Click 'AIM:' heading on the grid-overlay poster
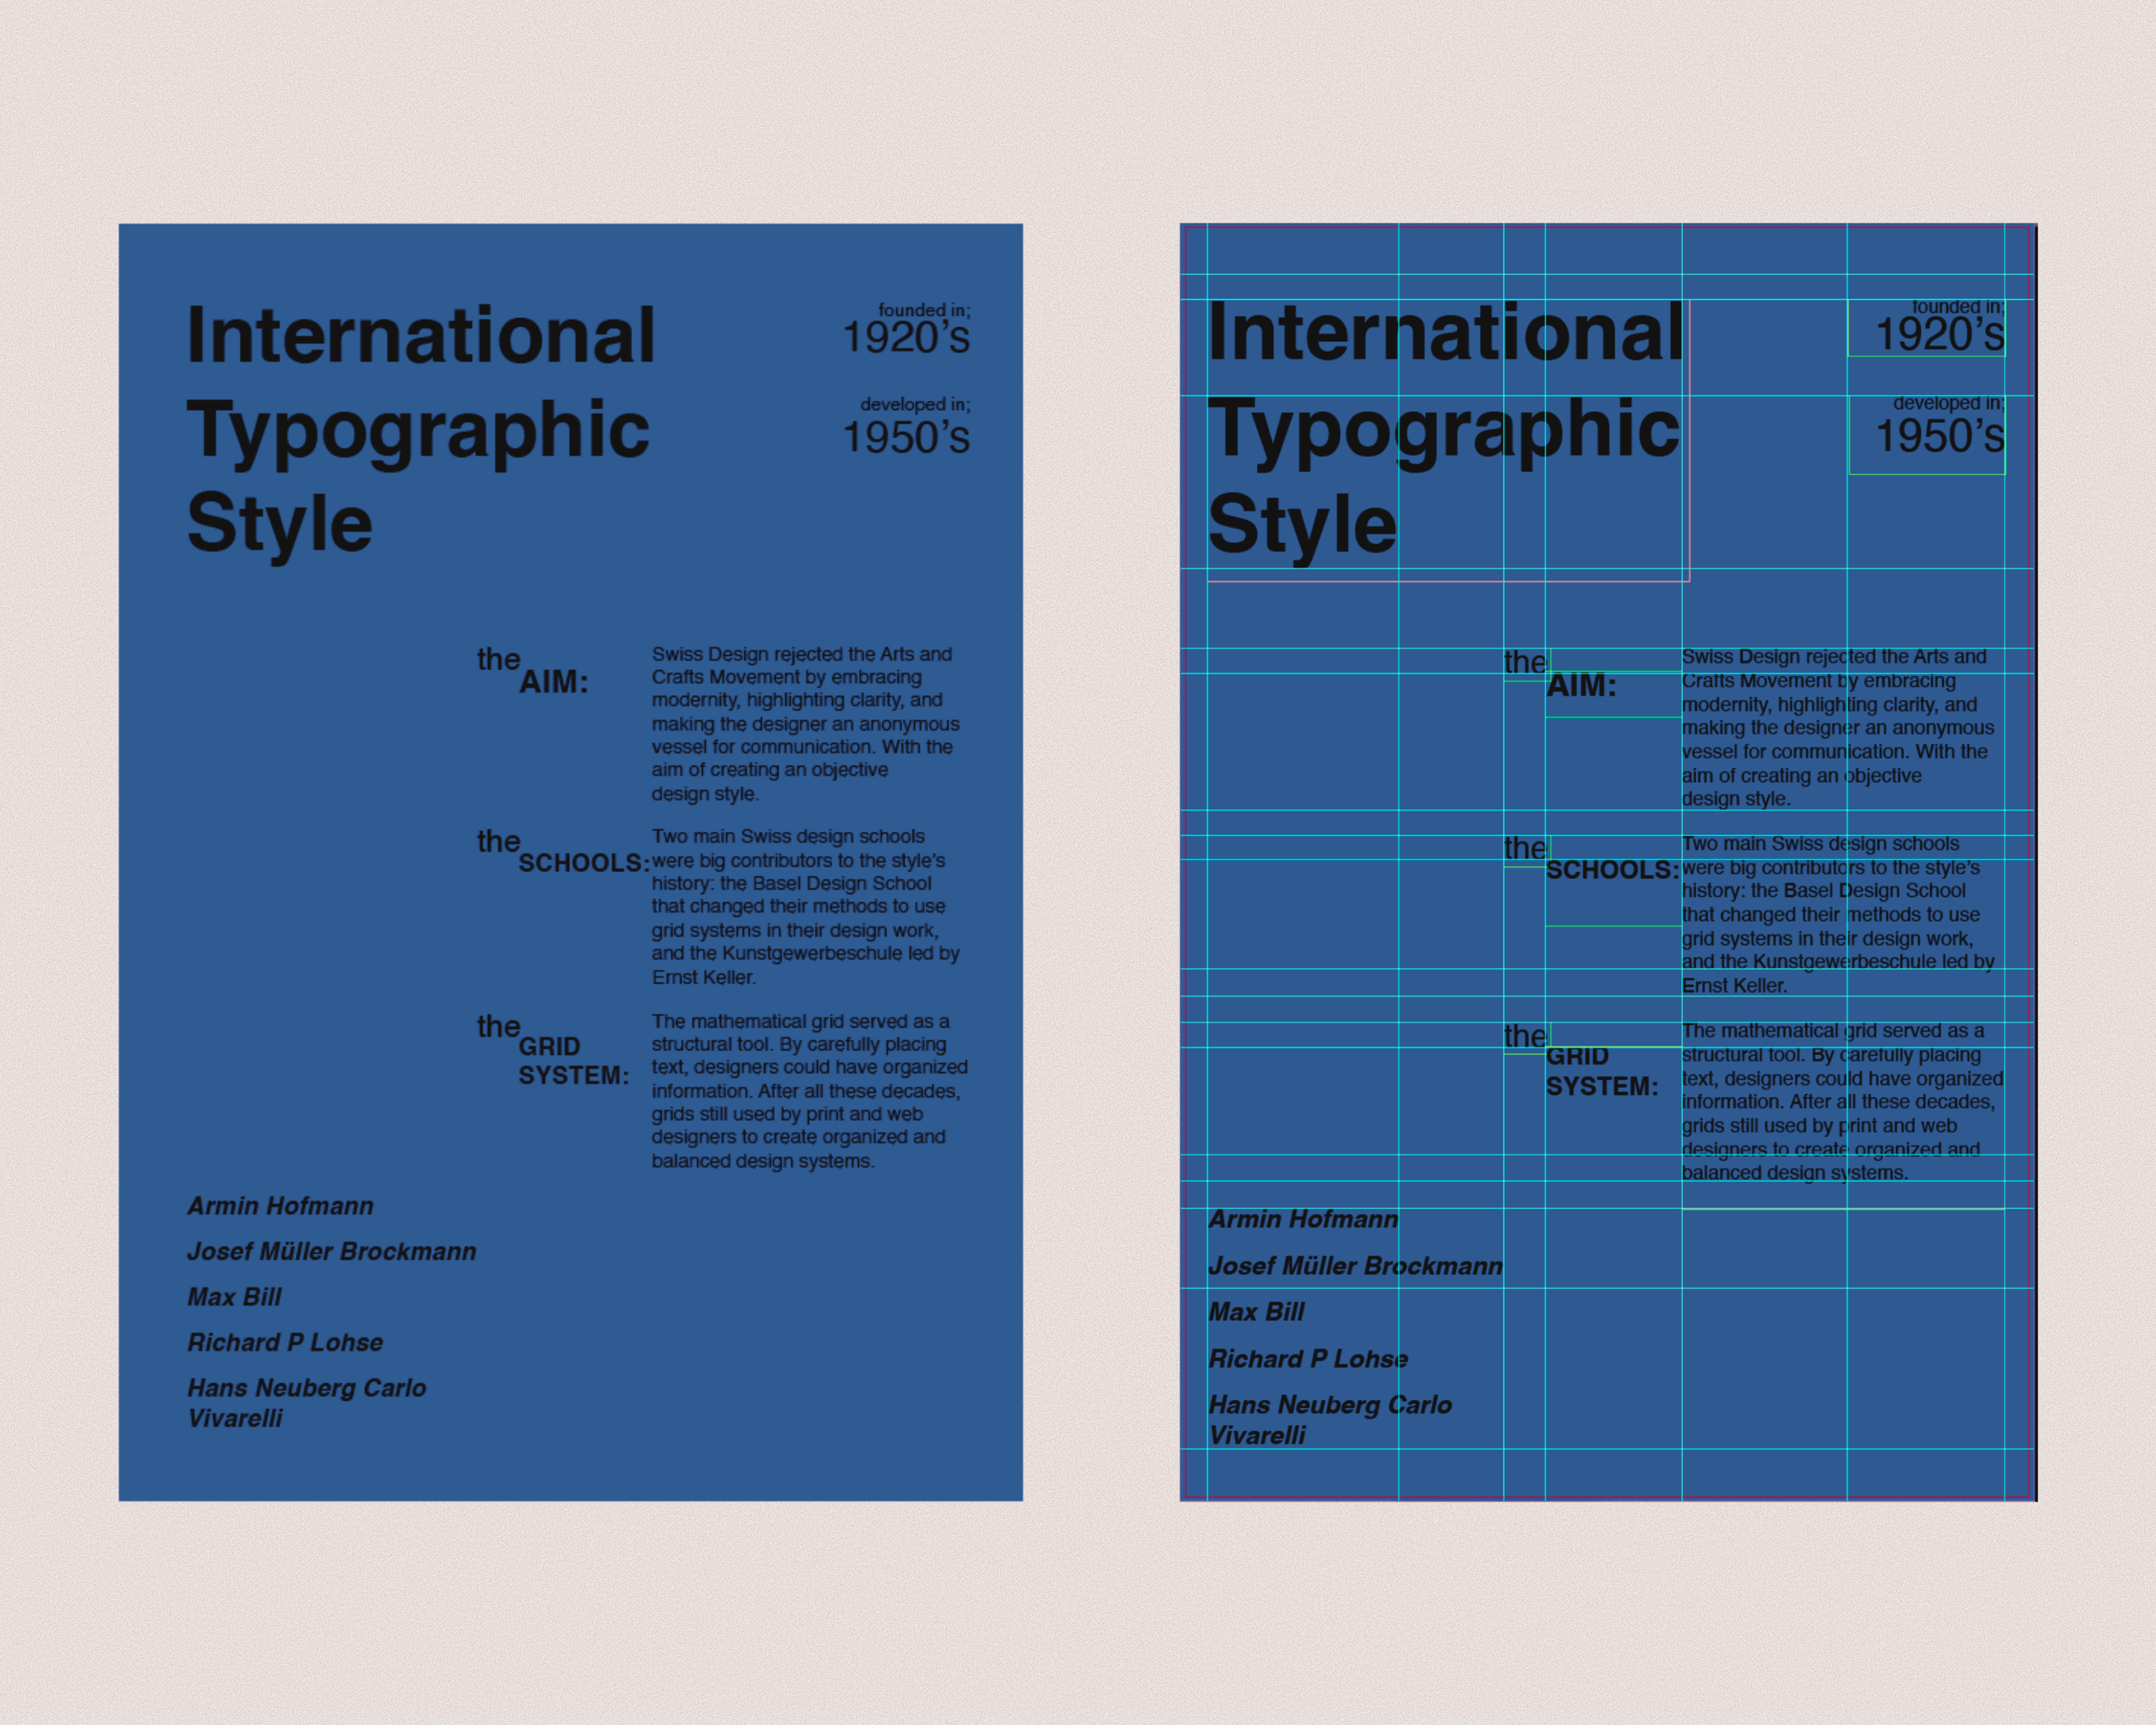This screenshot has width=2156, height=1725. [x=1581, y=686]
